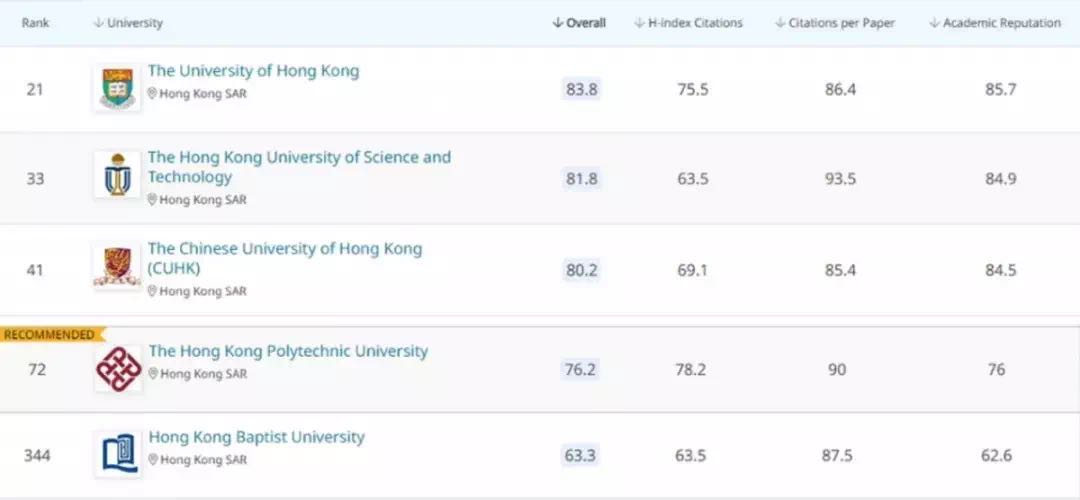Sort by University name column
The image size is (1080, 500).
pos(128,23)
